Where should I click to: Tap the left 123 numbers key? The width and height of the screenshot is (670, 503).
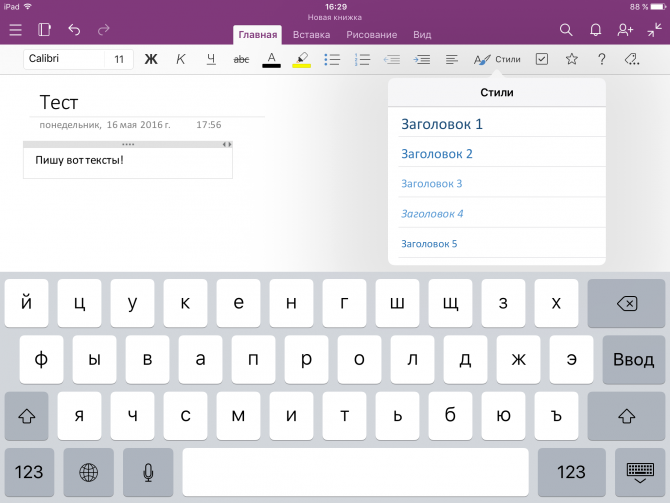pyautogui.click(x=29, y=472)
